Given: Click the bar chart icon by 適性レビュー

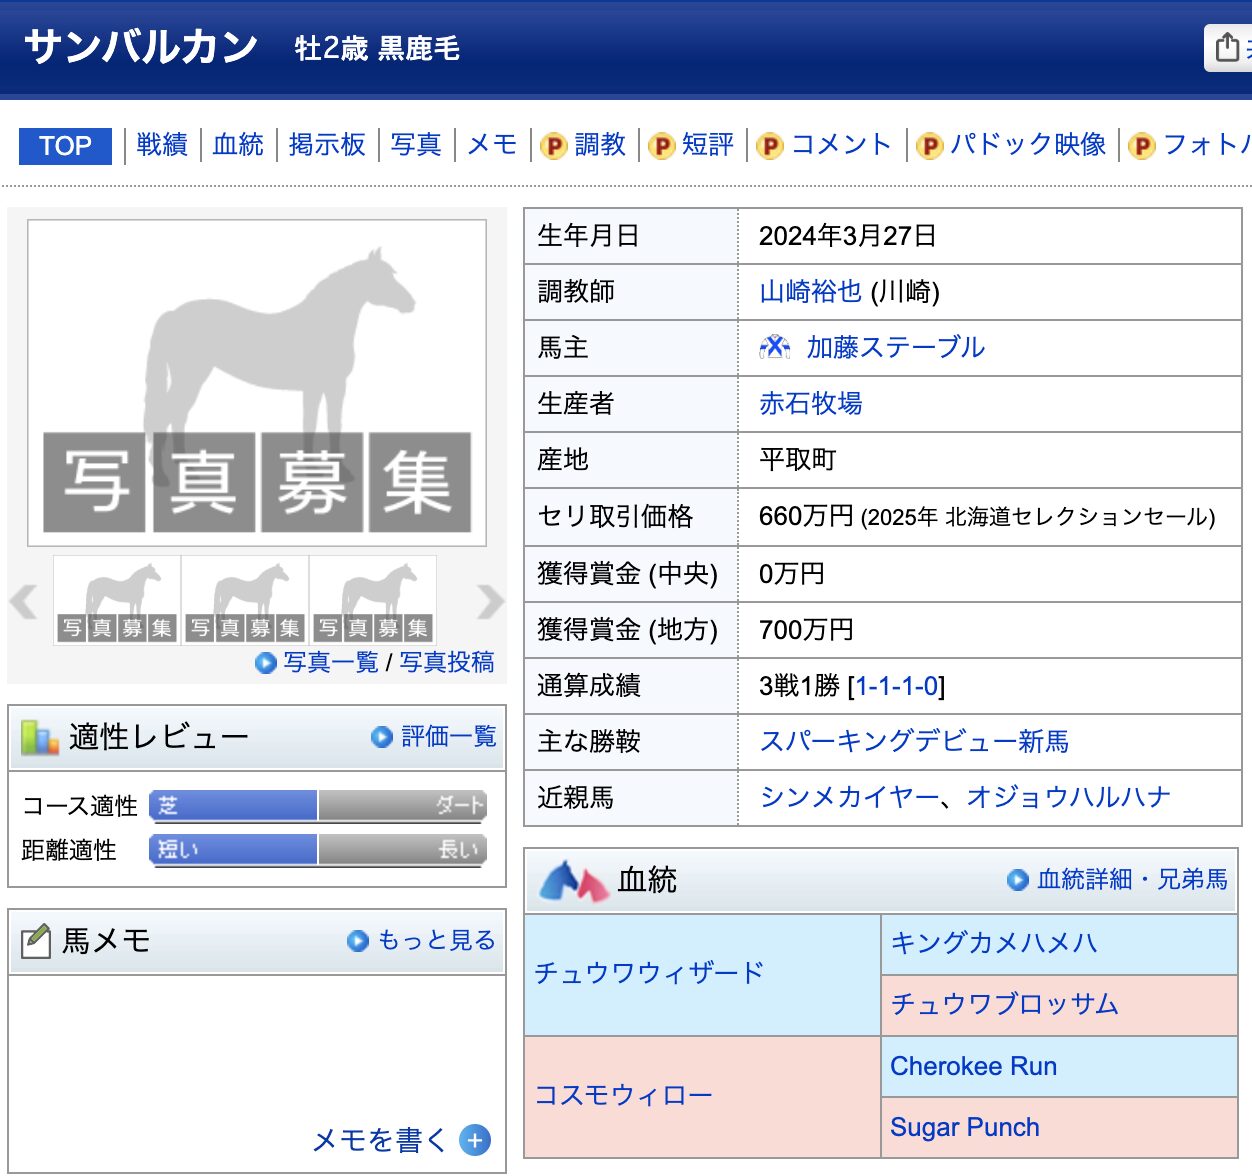Looking at the screenshot, I should (40, 738).
